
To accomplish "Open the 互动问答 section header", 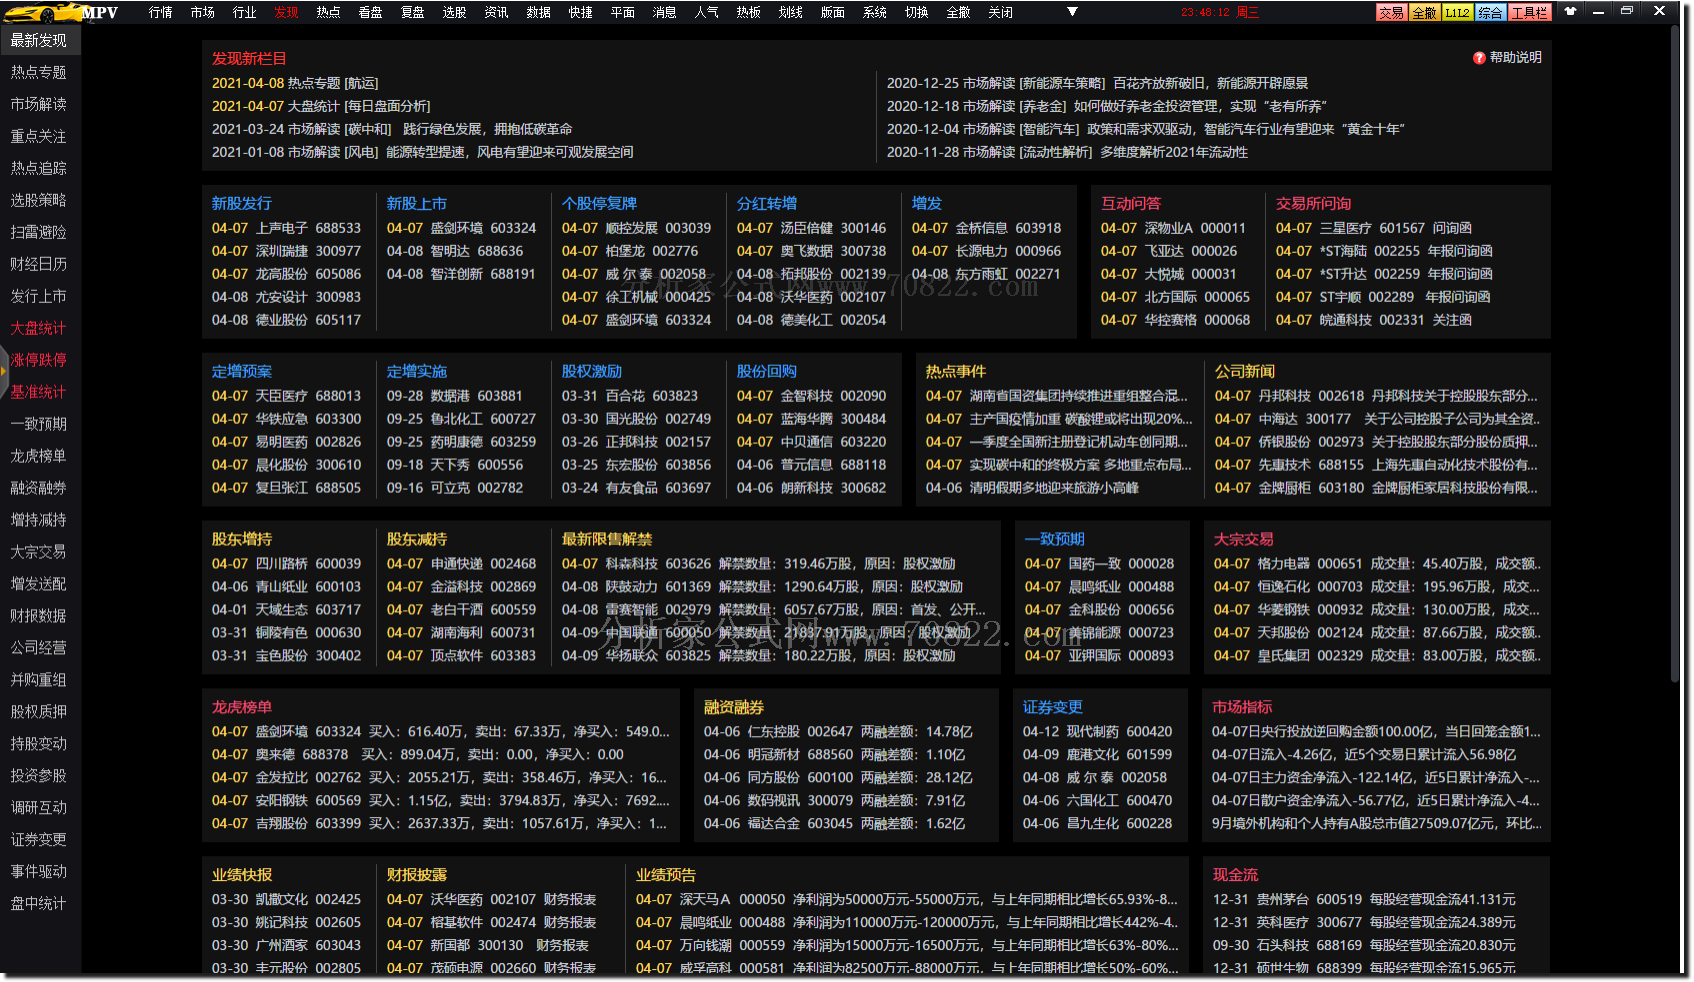I will click(1131, 203).
